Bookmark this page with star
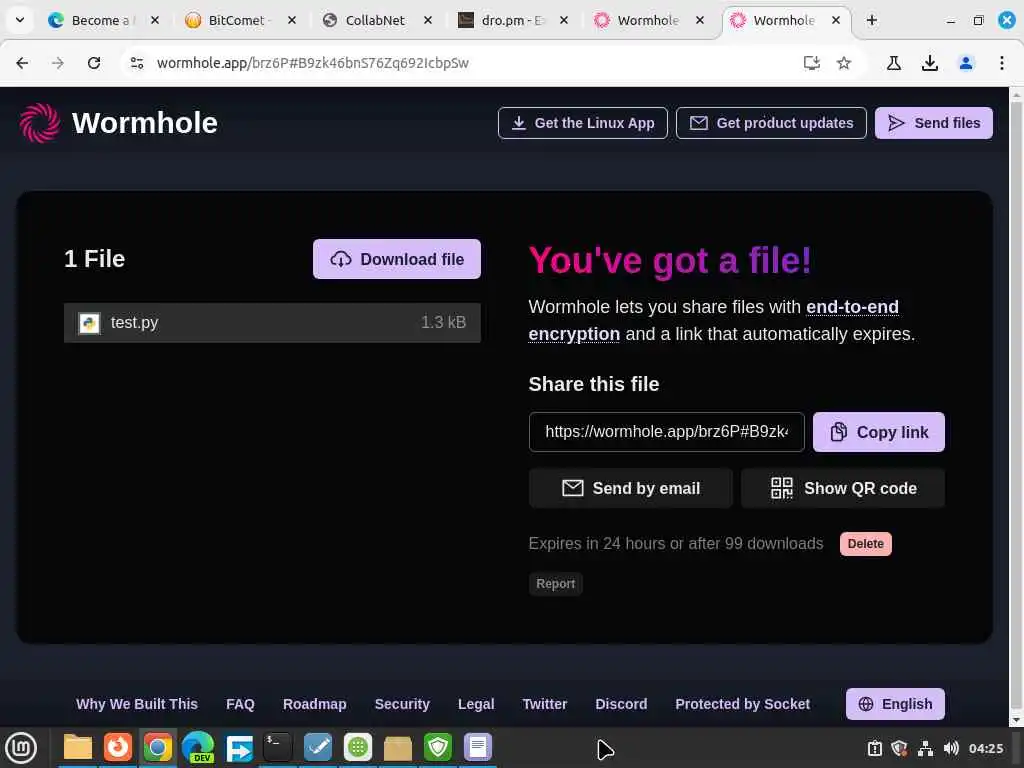1024x768 pixels. click(844, 63)
